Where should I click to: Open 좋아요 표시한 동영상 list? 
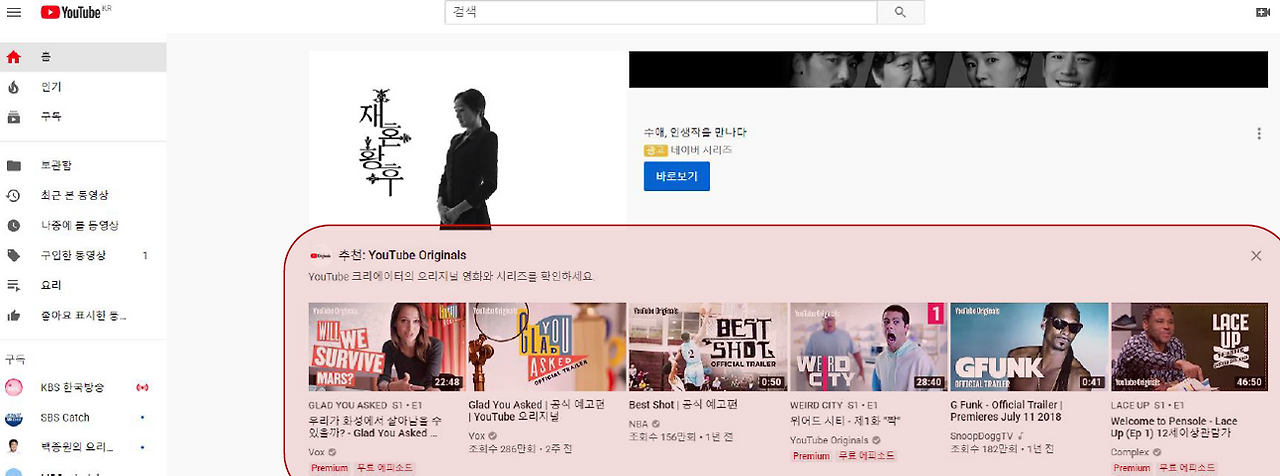[x=83, y=315]
